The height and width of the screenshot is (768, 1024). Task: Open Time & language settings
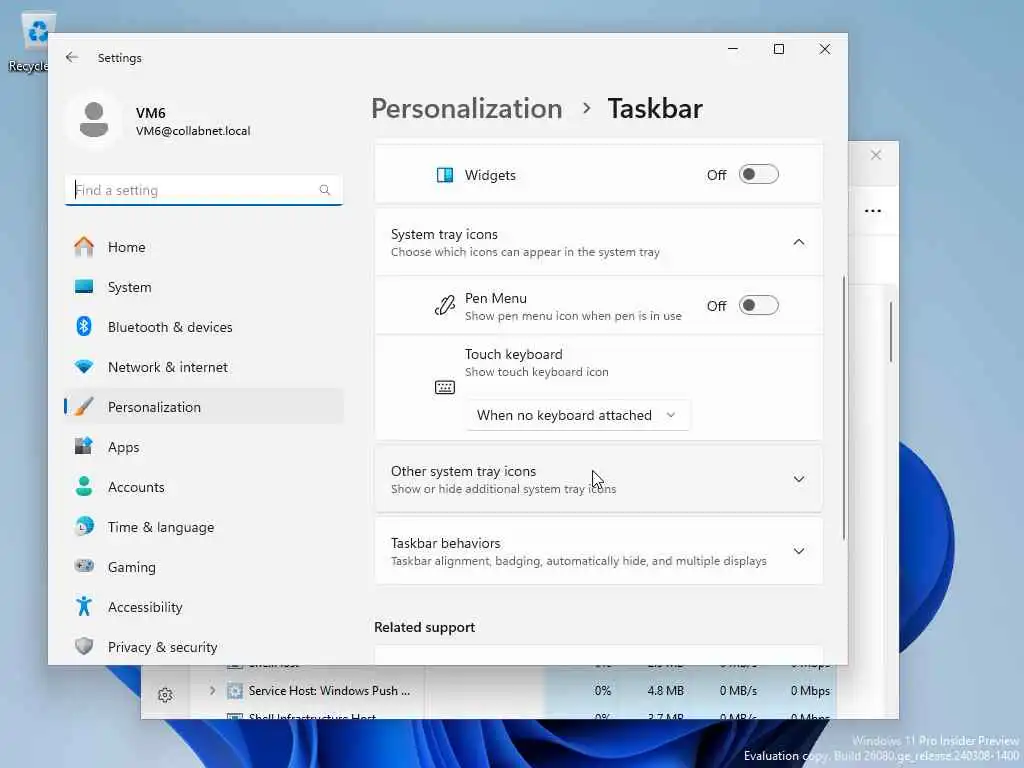point(204,526)
